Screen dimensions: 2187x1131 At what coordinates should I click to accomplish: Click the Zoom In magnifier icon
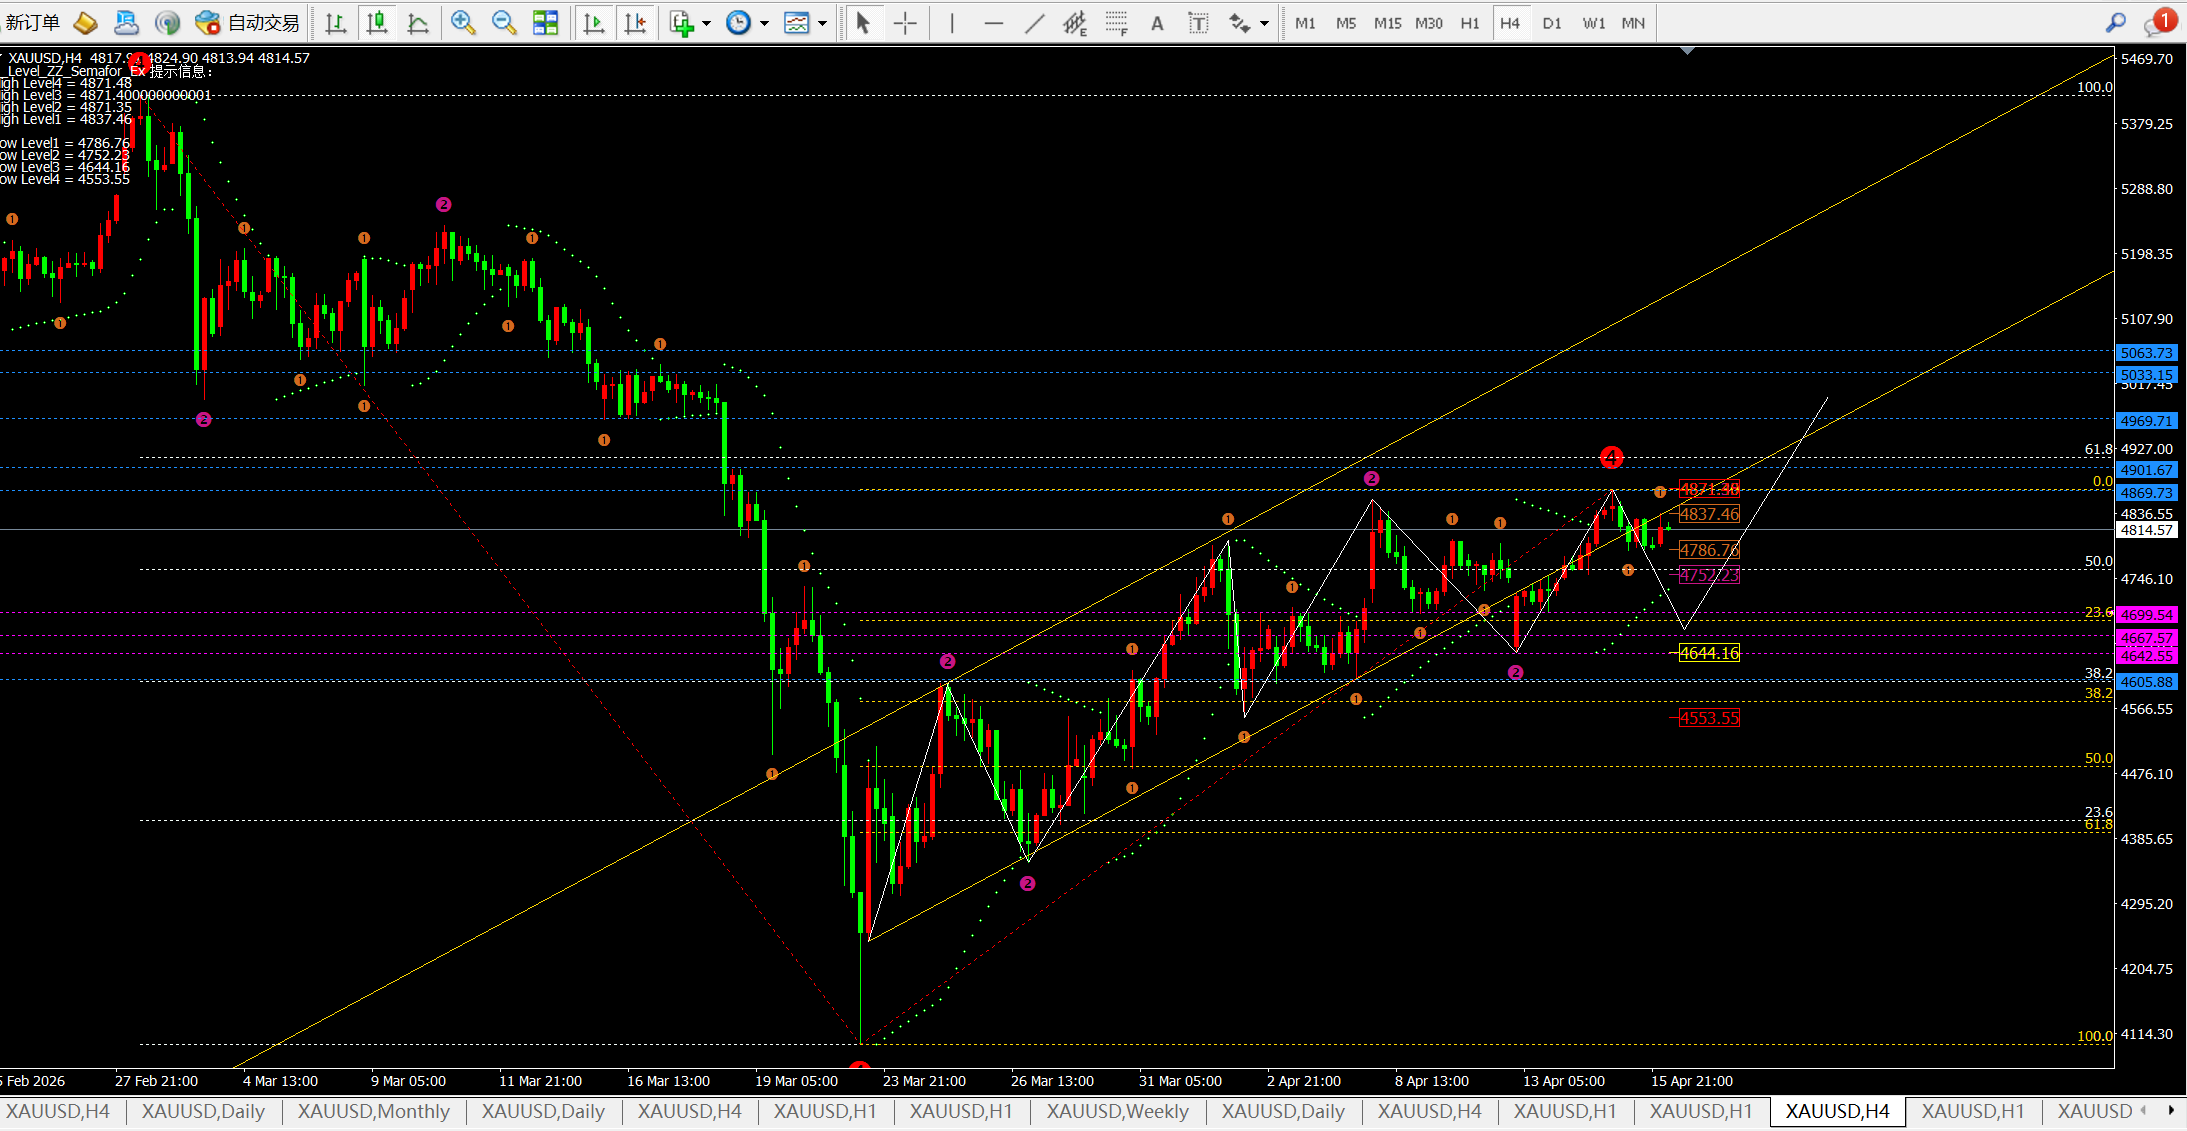tap(462, 23)
